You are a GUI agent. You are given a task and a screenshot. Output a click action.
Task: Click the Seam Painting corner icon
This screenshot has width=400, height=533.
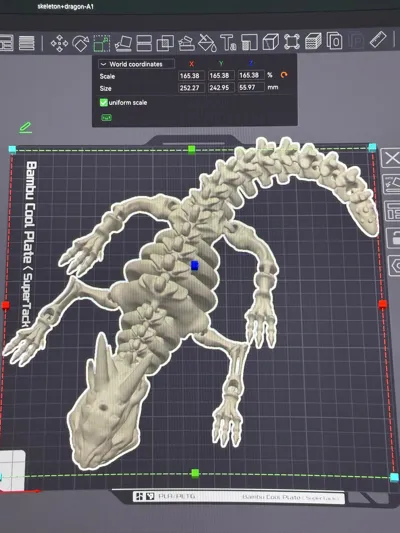(249, 42)
